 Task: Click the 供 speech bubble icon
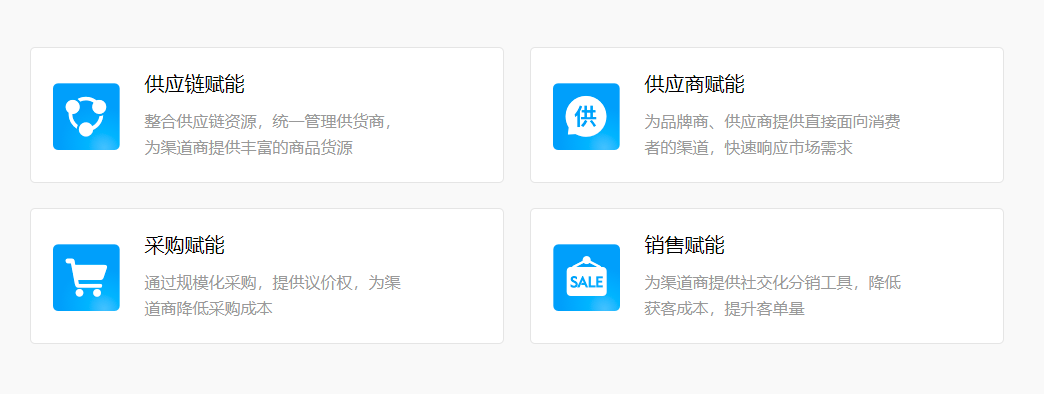point(586,116)
